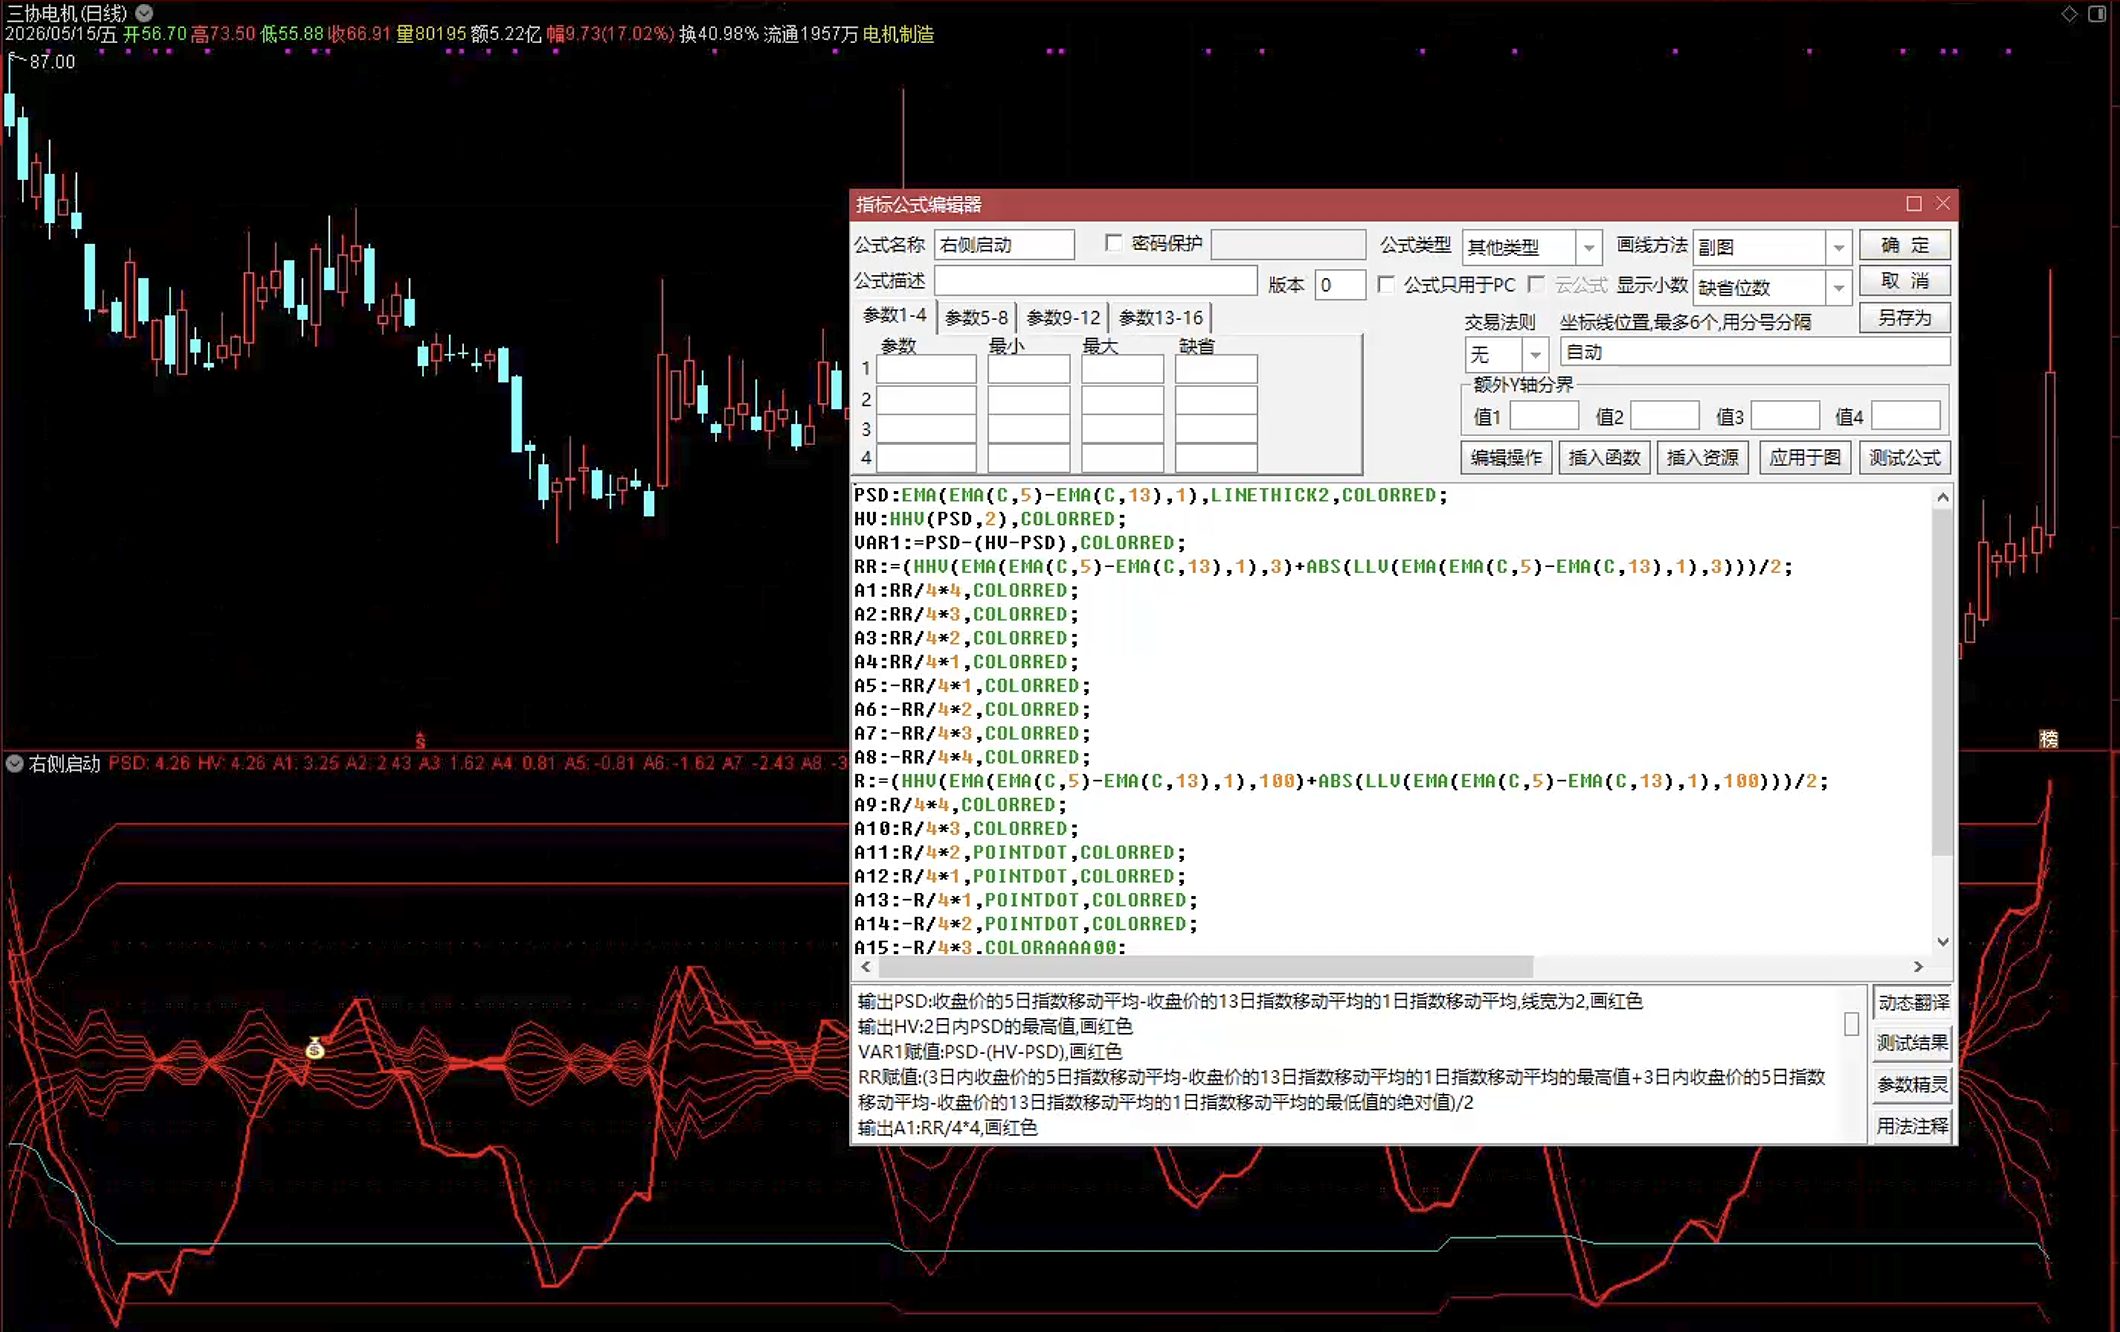2120x1332 pixels.
Task: Click the diamond icon at chart top-right
Action: (x=2069, y=13)
